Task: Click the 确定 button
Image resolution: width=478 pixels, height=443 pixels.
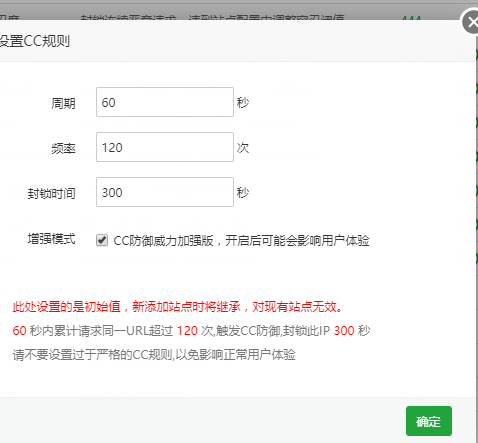Action: tap(429, 421)
